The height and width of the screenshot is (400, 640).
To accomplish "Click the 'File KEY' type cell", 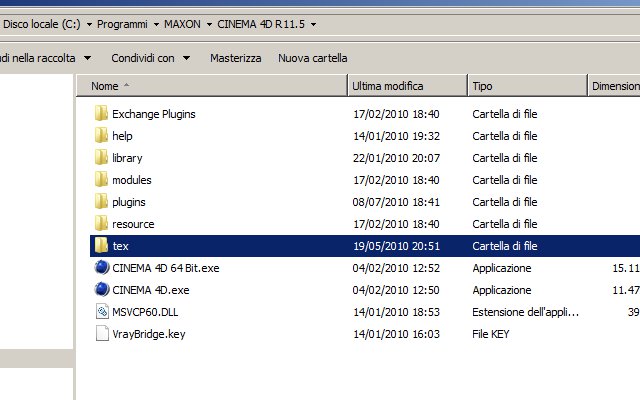I will [491, 334].
